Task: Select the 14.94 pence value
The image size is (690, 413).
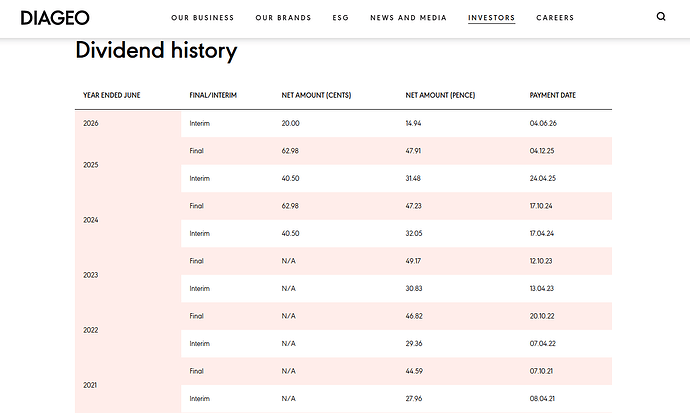Action: (413, 123)
